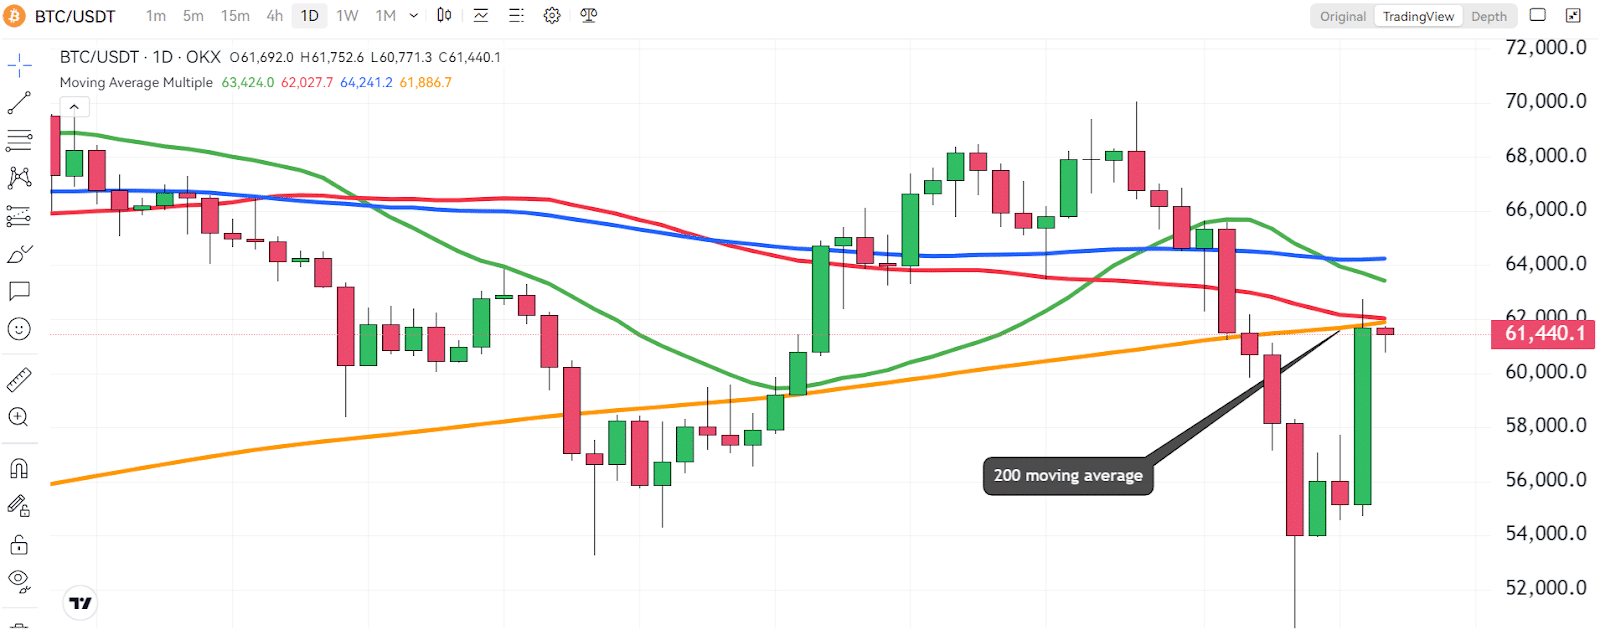Hide all drawings with eye icon

point(19,581)
